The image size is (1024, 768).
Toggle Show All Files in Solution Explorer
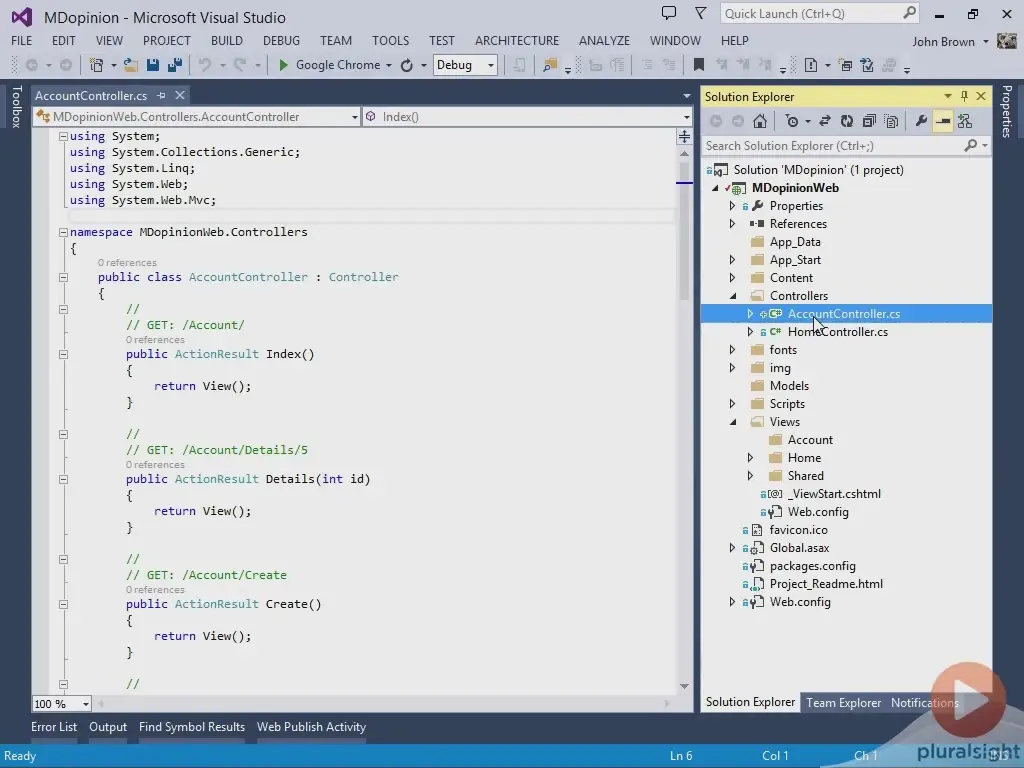(x=890, y=121)
